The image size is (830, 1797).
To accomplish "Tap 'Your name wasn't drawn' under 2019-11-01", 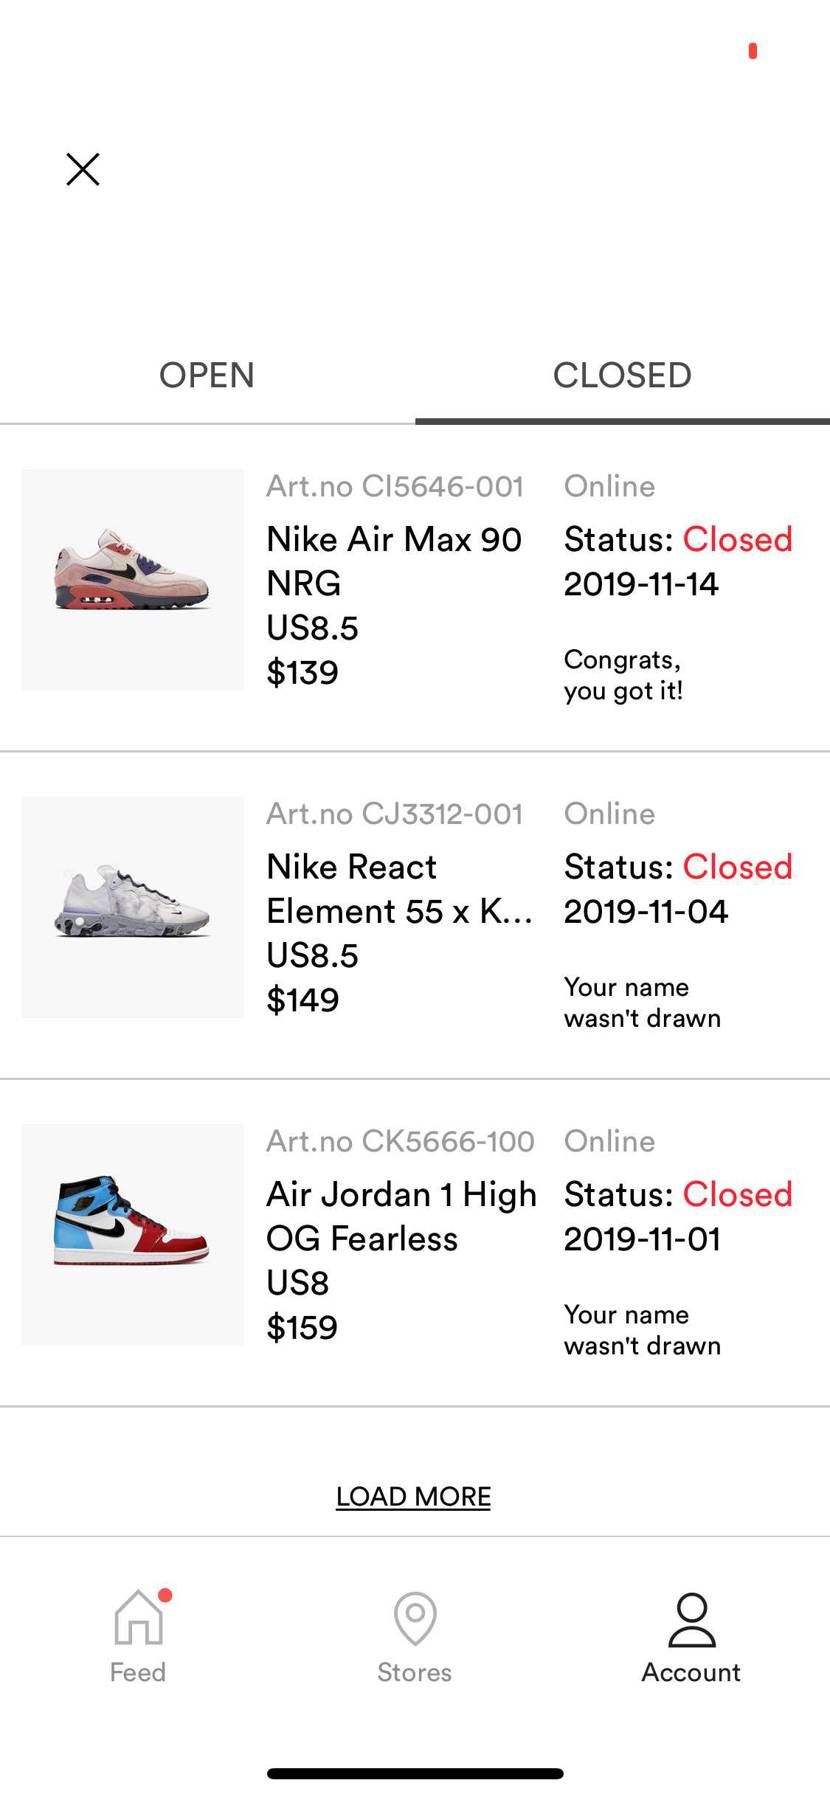I will pyautogui.click(x=642, y=1330).
